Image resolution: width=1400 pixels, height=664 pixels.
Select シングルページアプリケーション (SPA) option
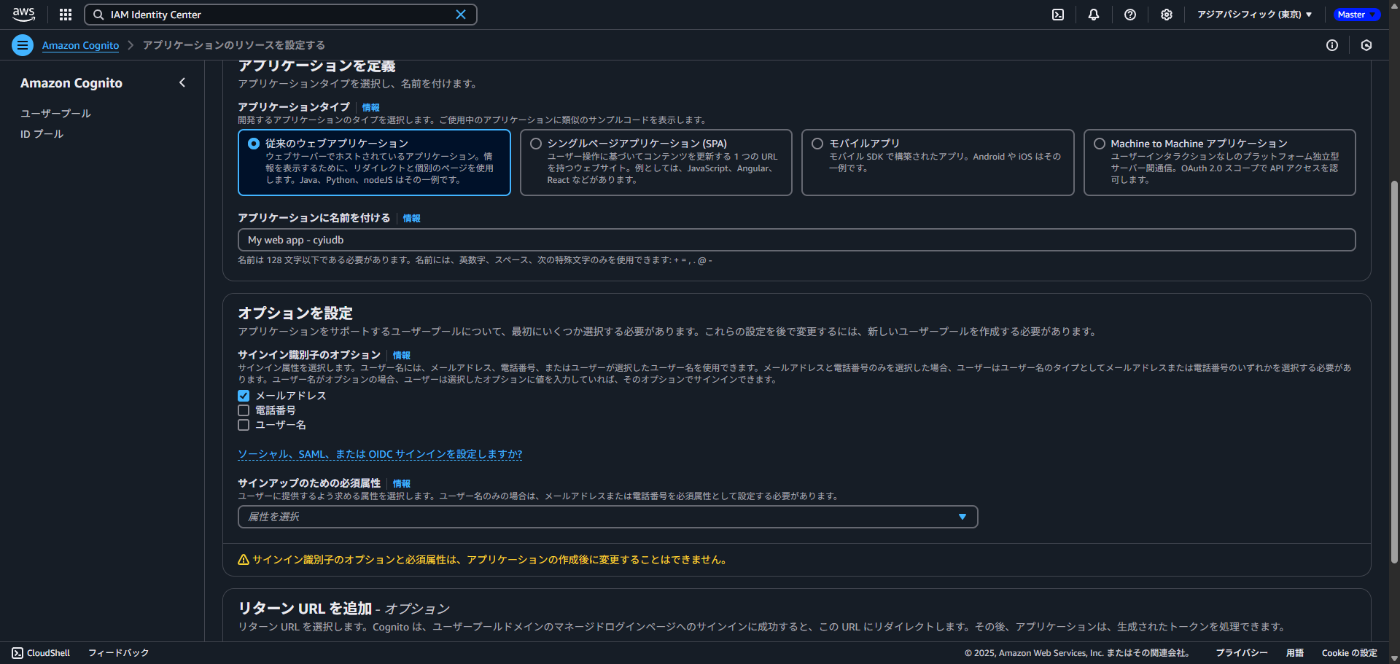(536, 144)
